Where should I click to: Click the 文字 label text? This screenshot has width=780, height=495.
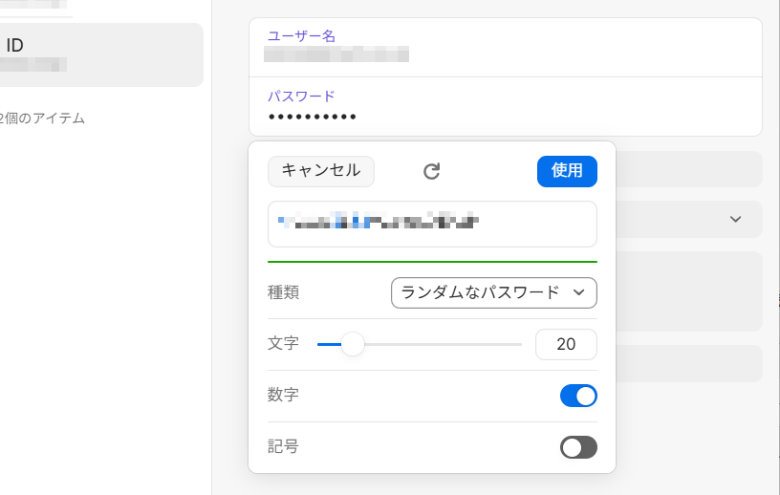click(283, 343)
